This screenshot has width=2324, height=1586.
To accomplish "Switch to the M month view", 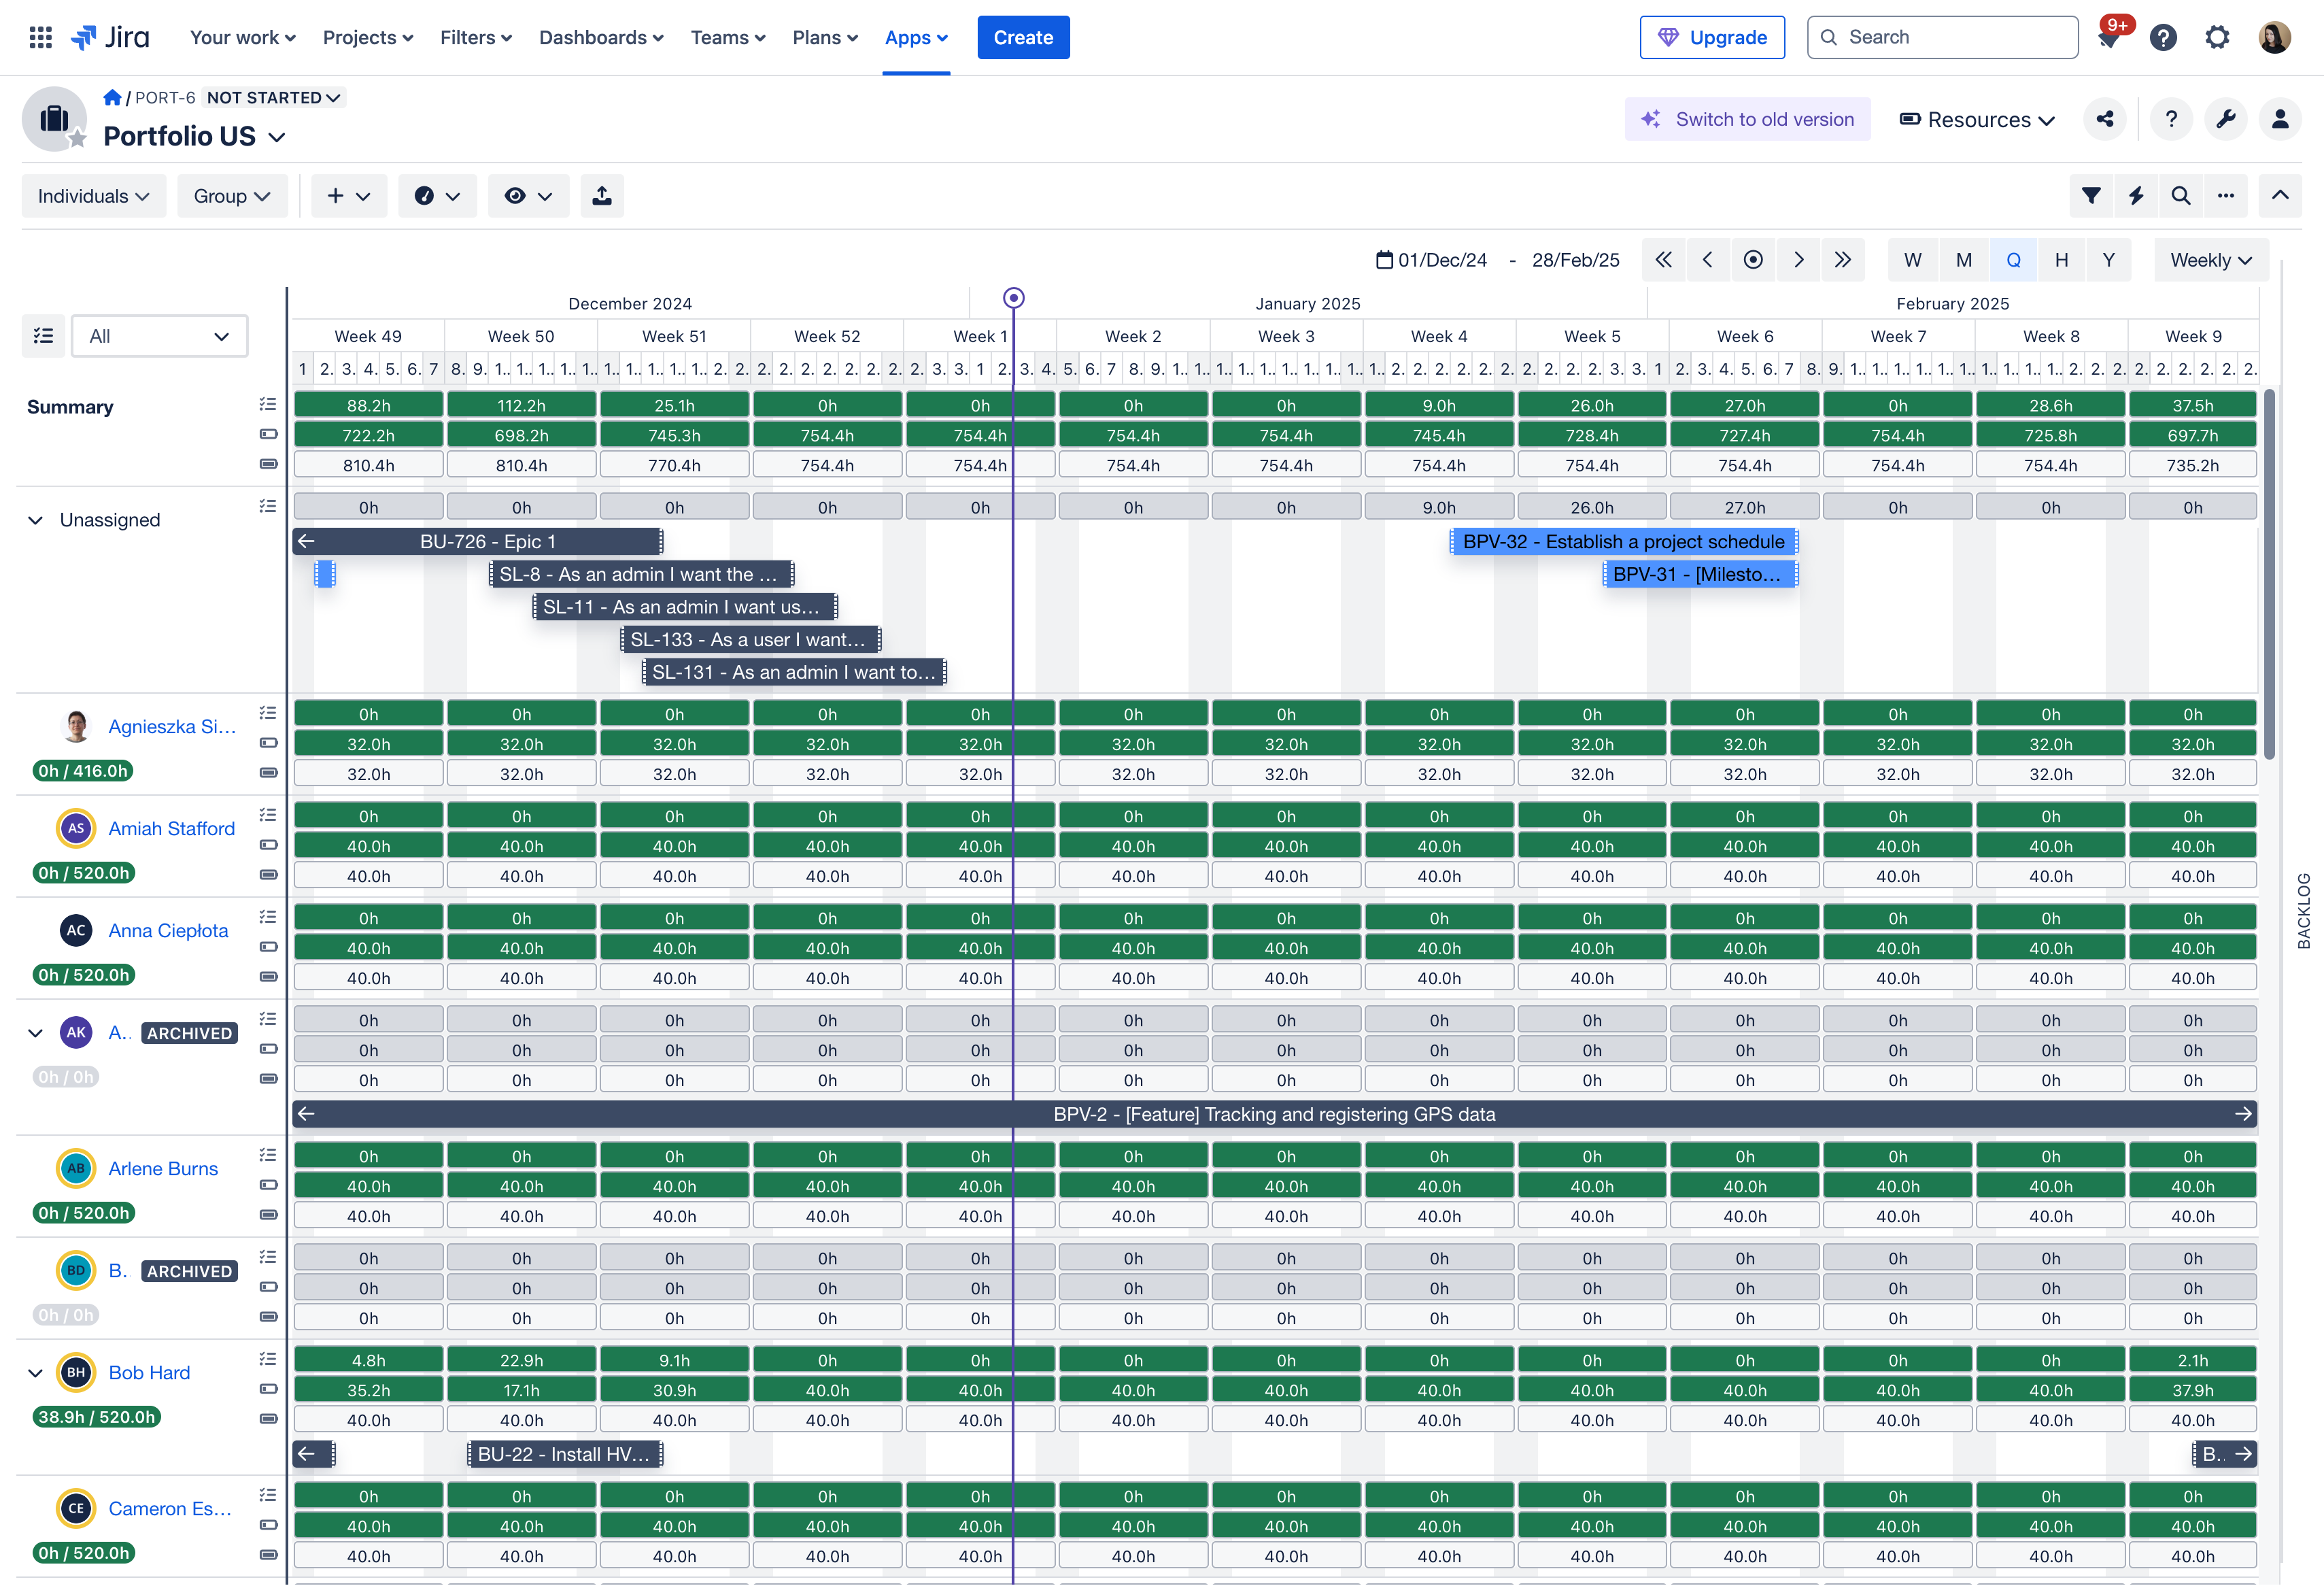I will [1963, 260].
